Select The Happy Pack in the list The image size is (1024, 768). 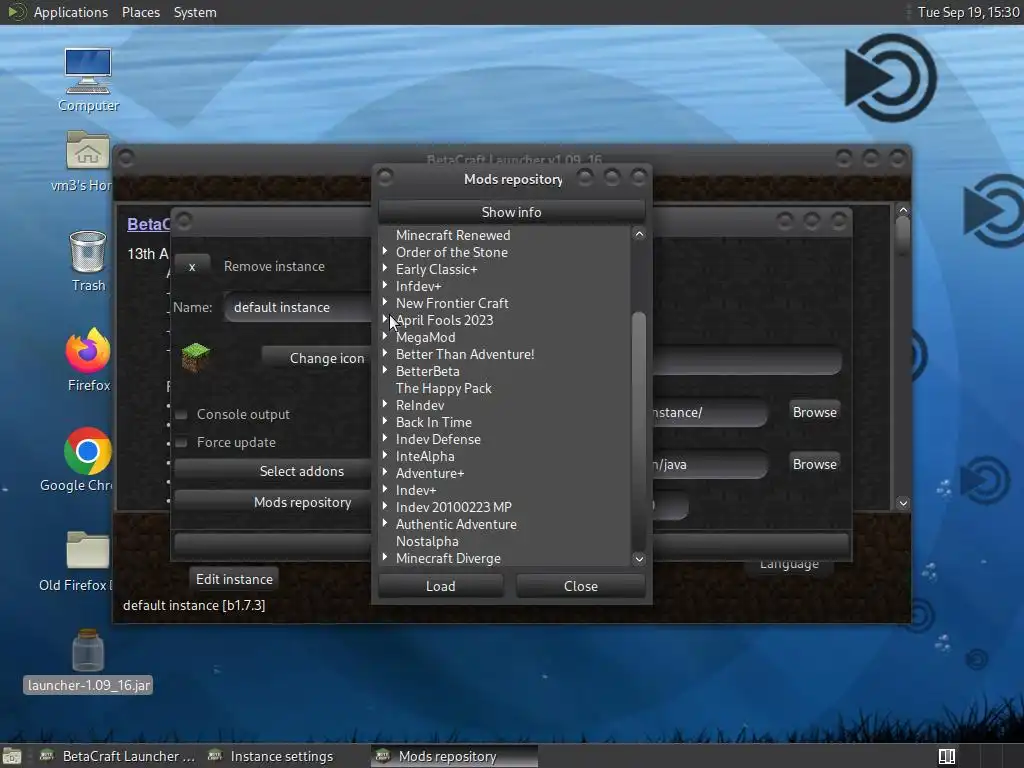(x=443, y=389)
